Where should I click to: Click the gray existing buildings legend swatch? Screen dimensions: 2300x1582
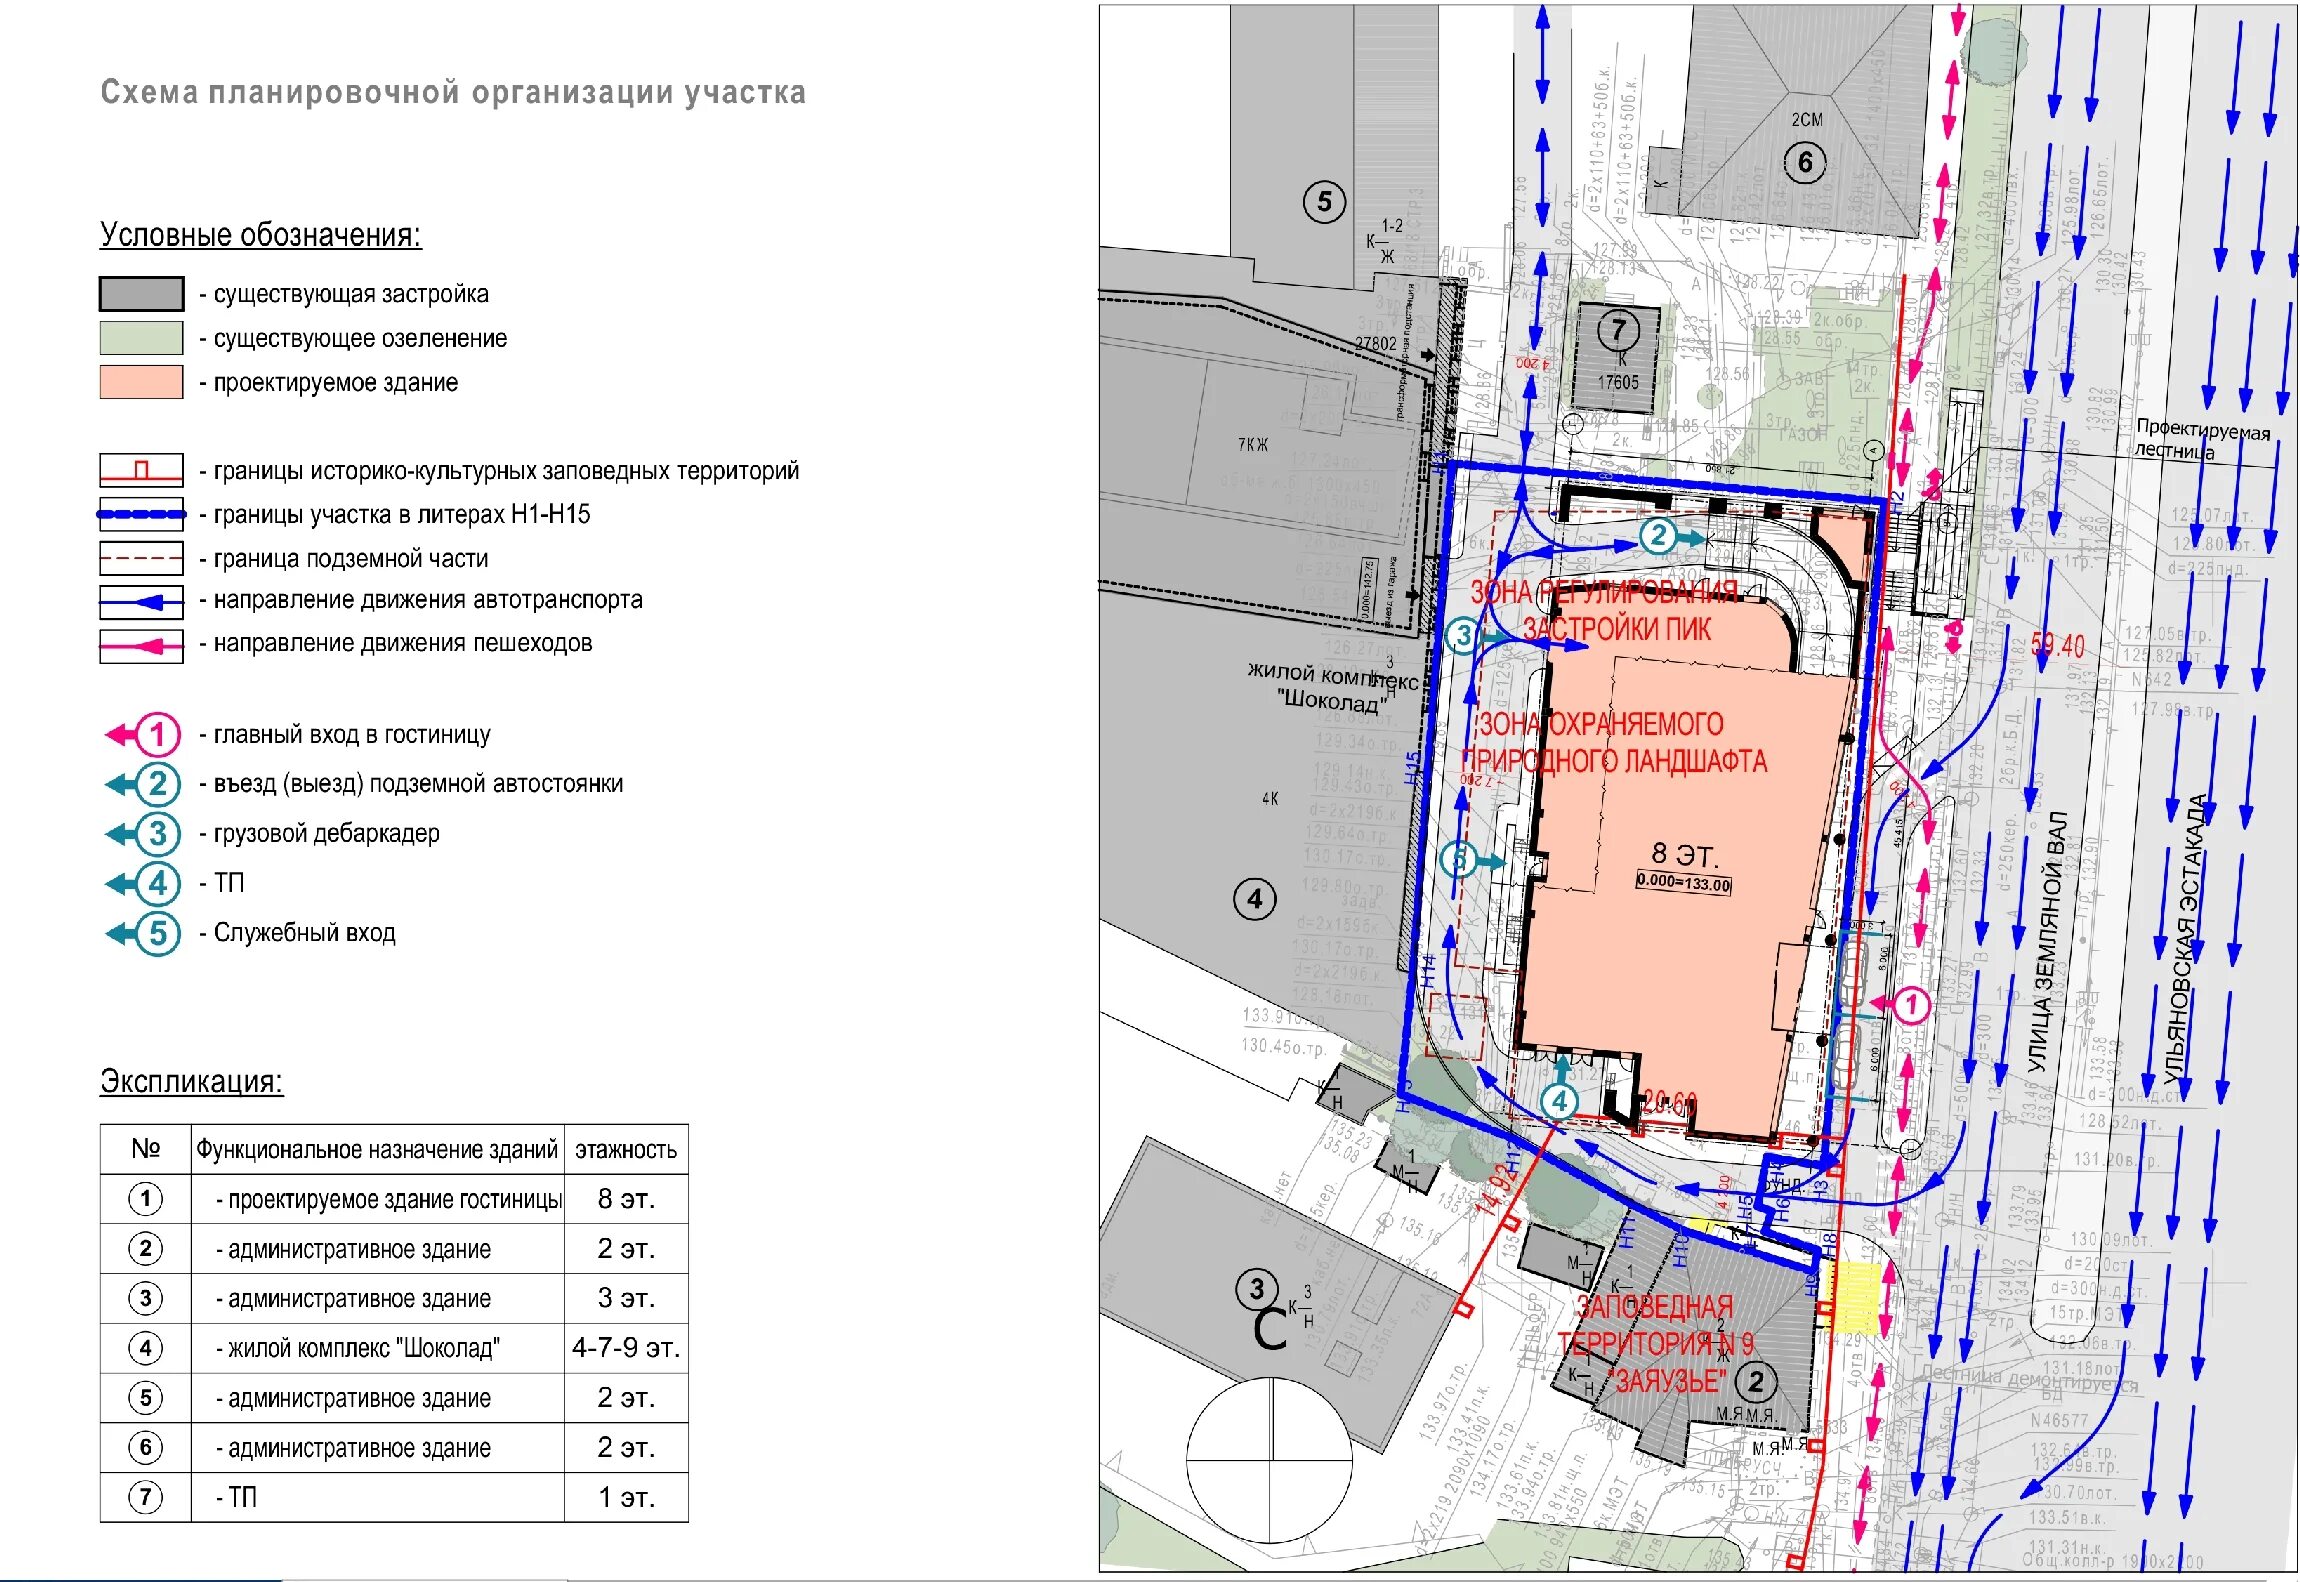[x=141, y=294]
